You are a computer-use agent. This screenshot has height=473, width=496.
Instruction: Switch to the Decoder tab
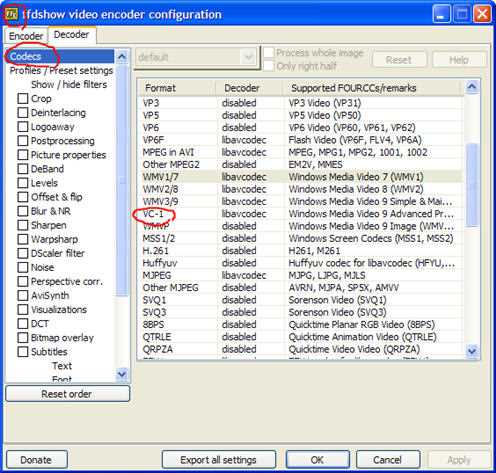[72, 35]
